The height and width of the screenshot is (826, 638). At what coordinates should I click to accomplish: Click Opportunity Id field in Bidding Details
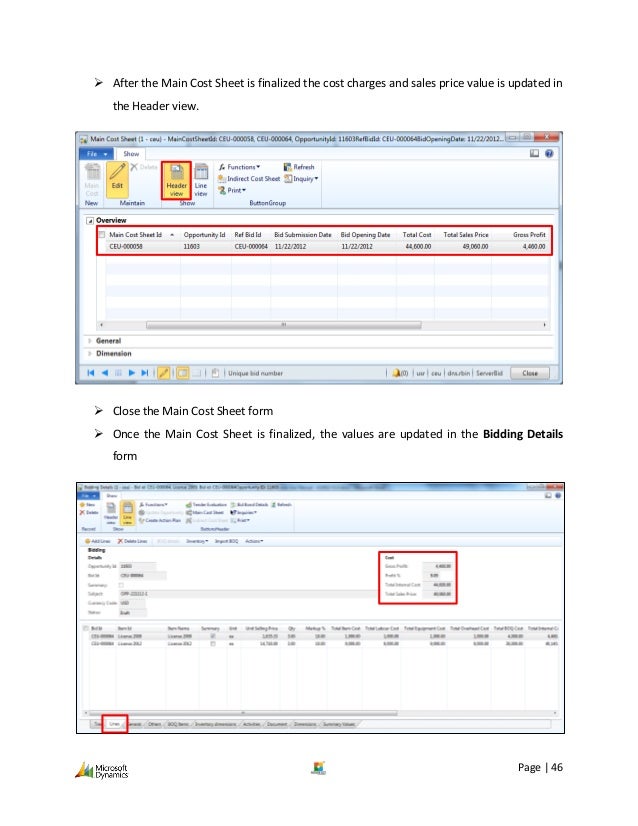(138, 566)
